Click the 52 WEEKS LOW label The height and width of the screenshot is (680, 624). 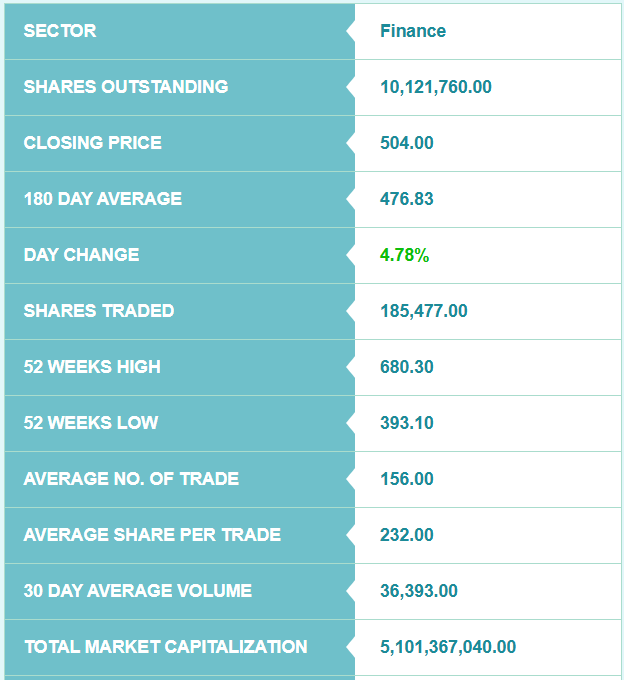91,423
